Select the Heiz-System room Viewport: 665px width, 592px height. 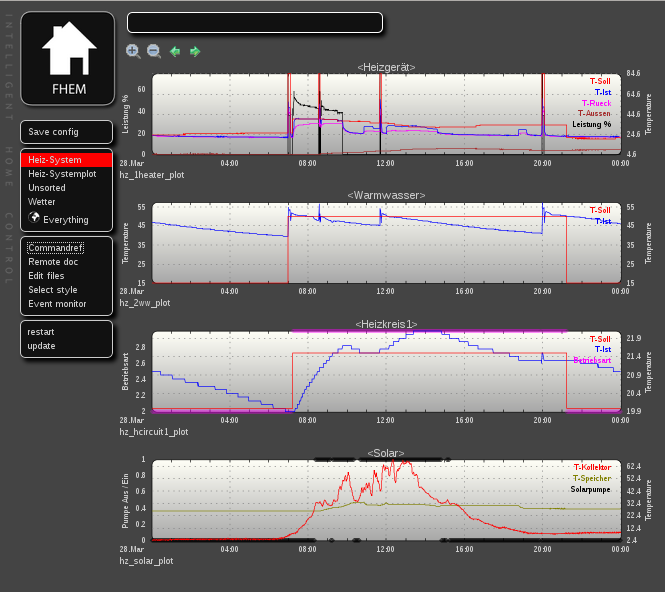coord(55,160)
